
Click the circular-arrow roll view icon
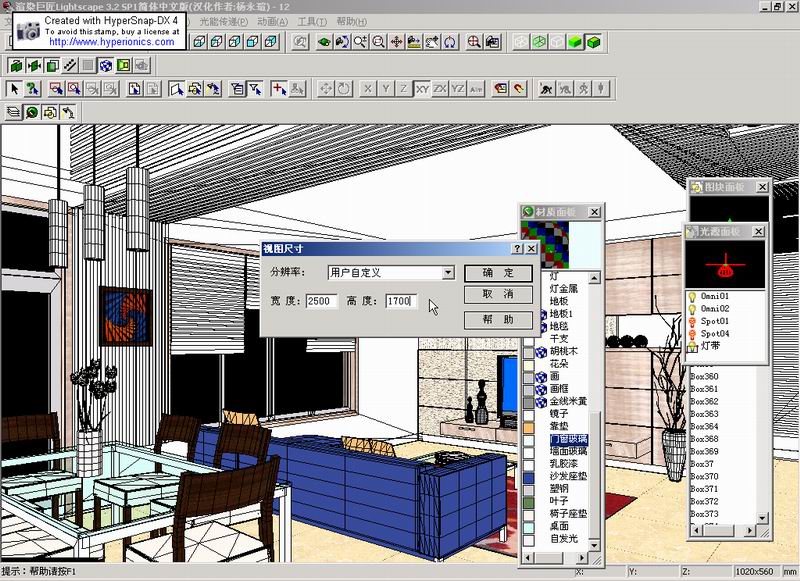click(x=450, y=42)
